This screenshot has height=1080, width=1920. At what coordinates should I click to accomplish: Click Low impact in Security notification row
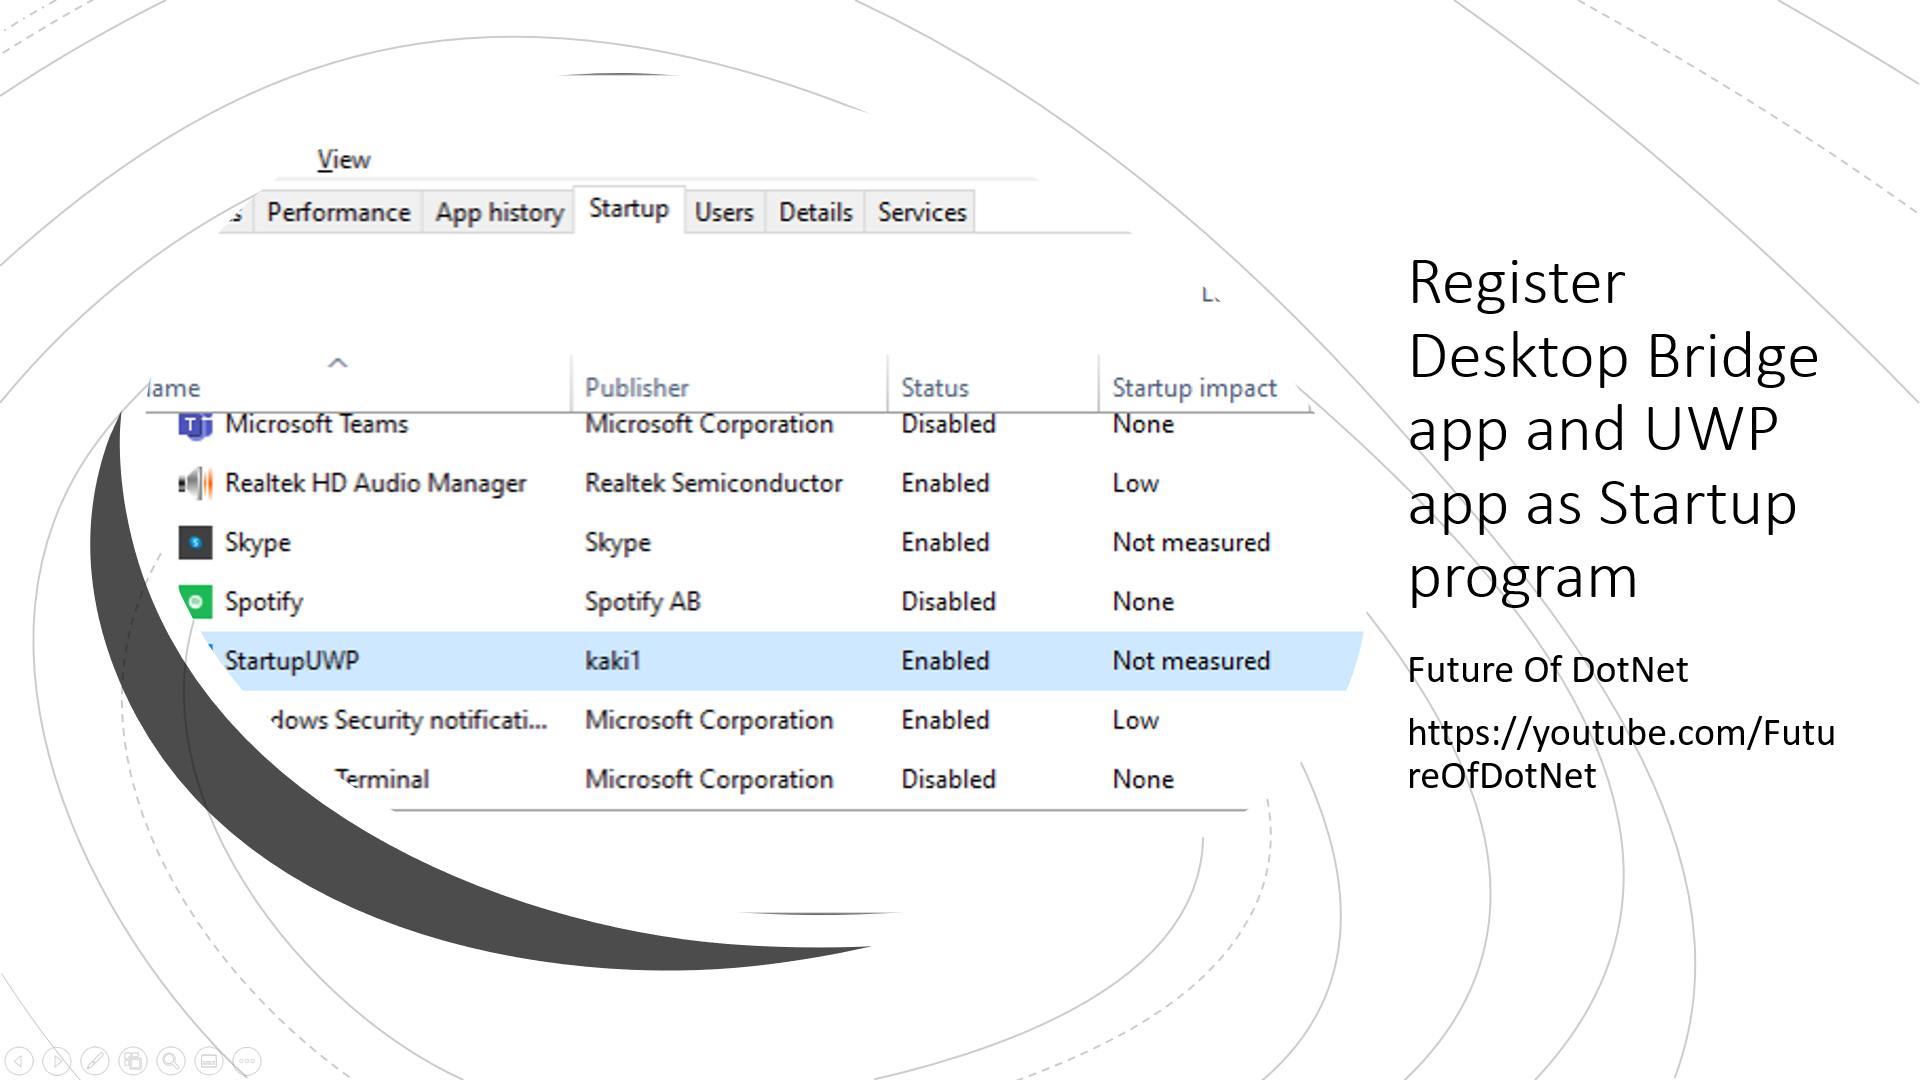pyautogui.click(x=1135, y=720)
